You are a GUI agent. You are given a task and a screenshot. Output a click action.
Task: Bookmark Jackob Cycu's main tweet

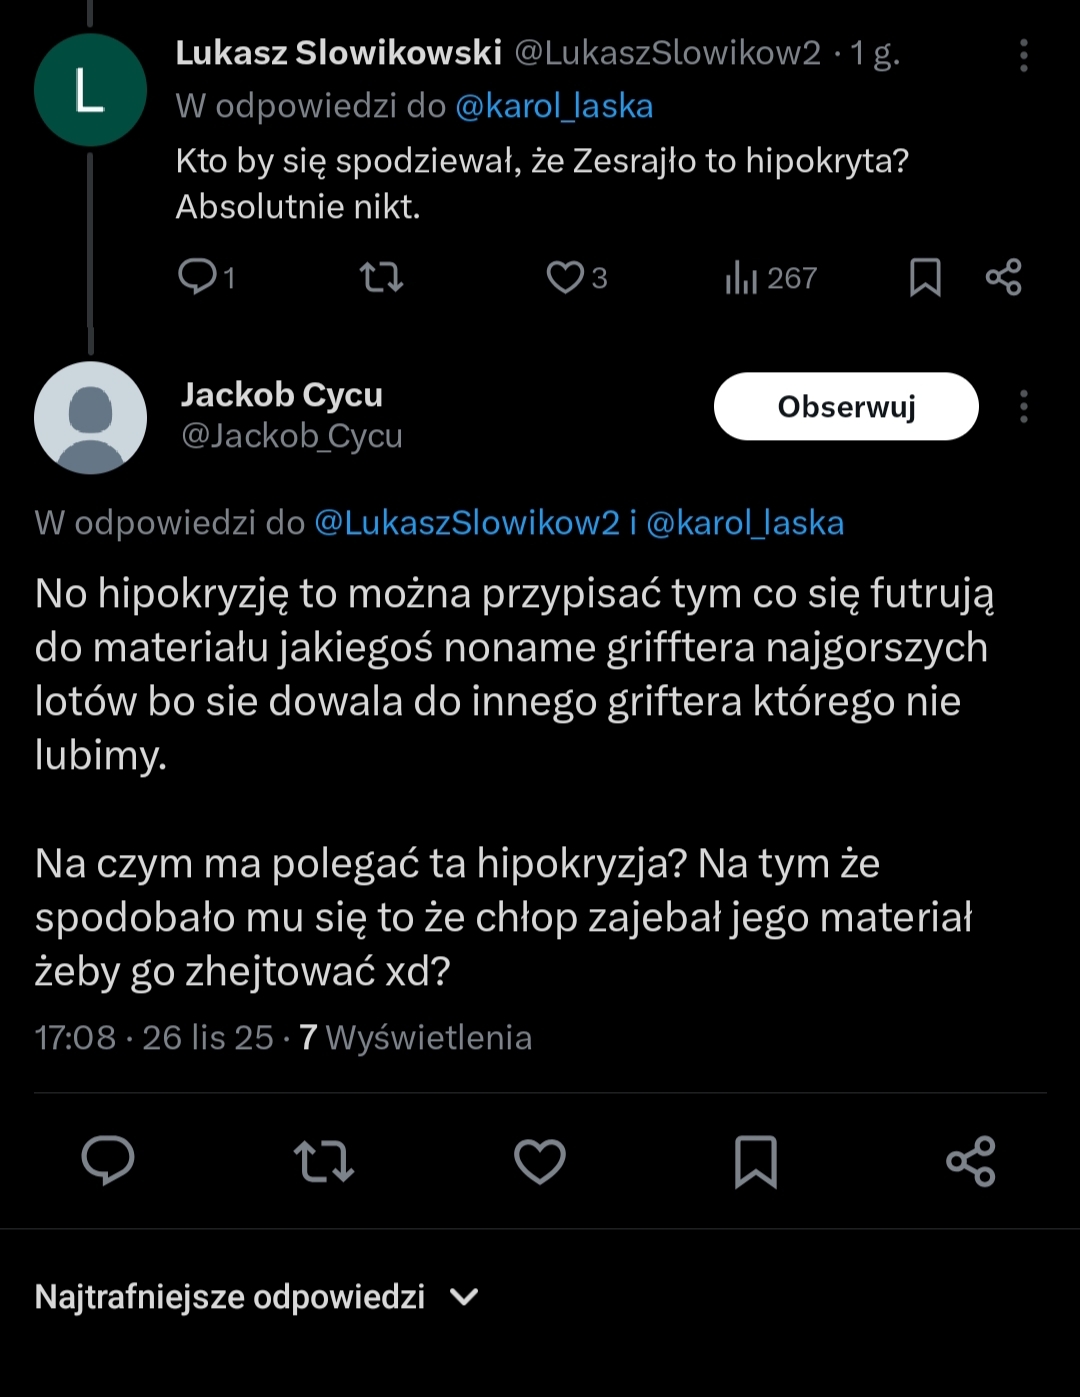pos(756,1161)
